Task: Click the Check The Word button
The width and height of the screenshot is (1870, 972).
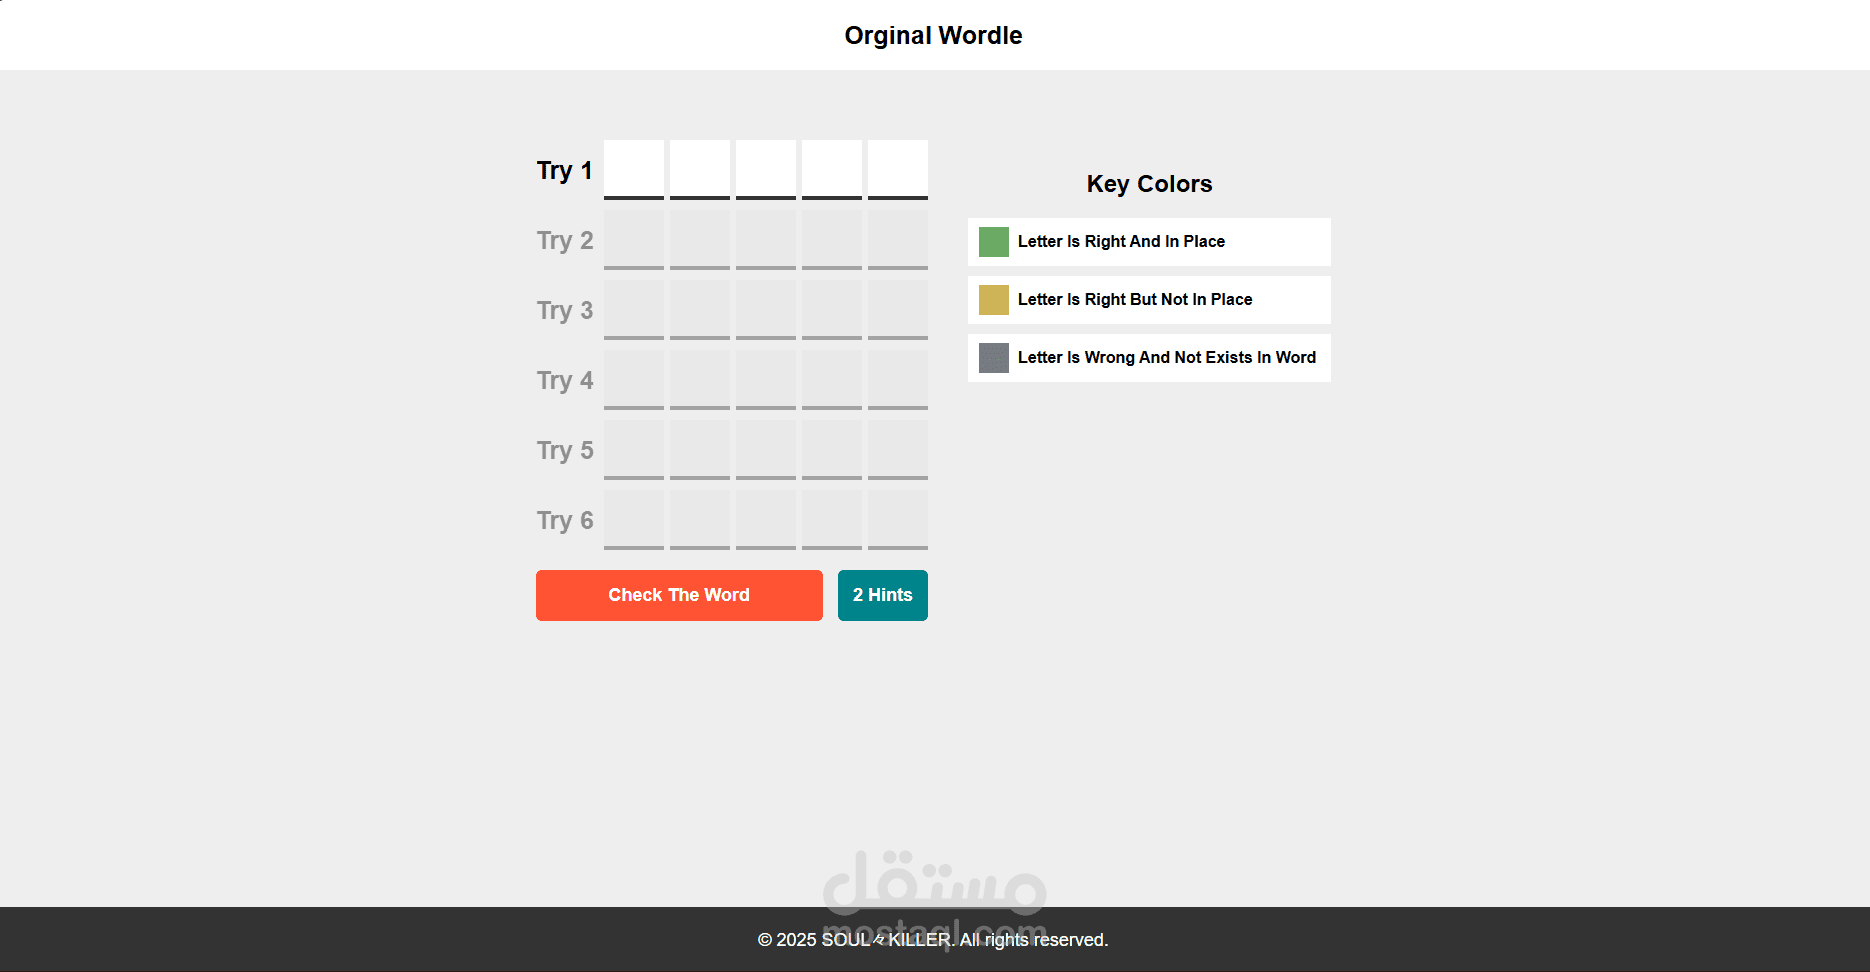Action: click(x=679, y=595)
